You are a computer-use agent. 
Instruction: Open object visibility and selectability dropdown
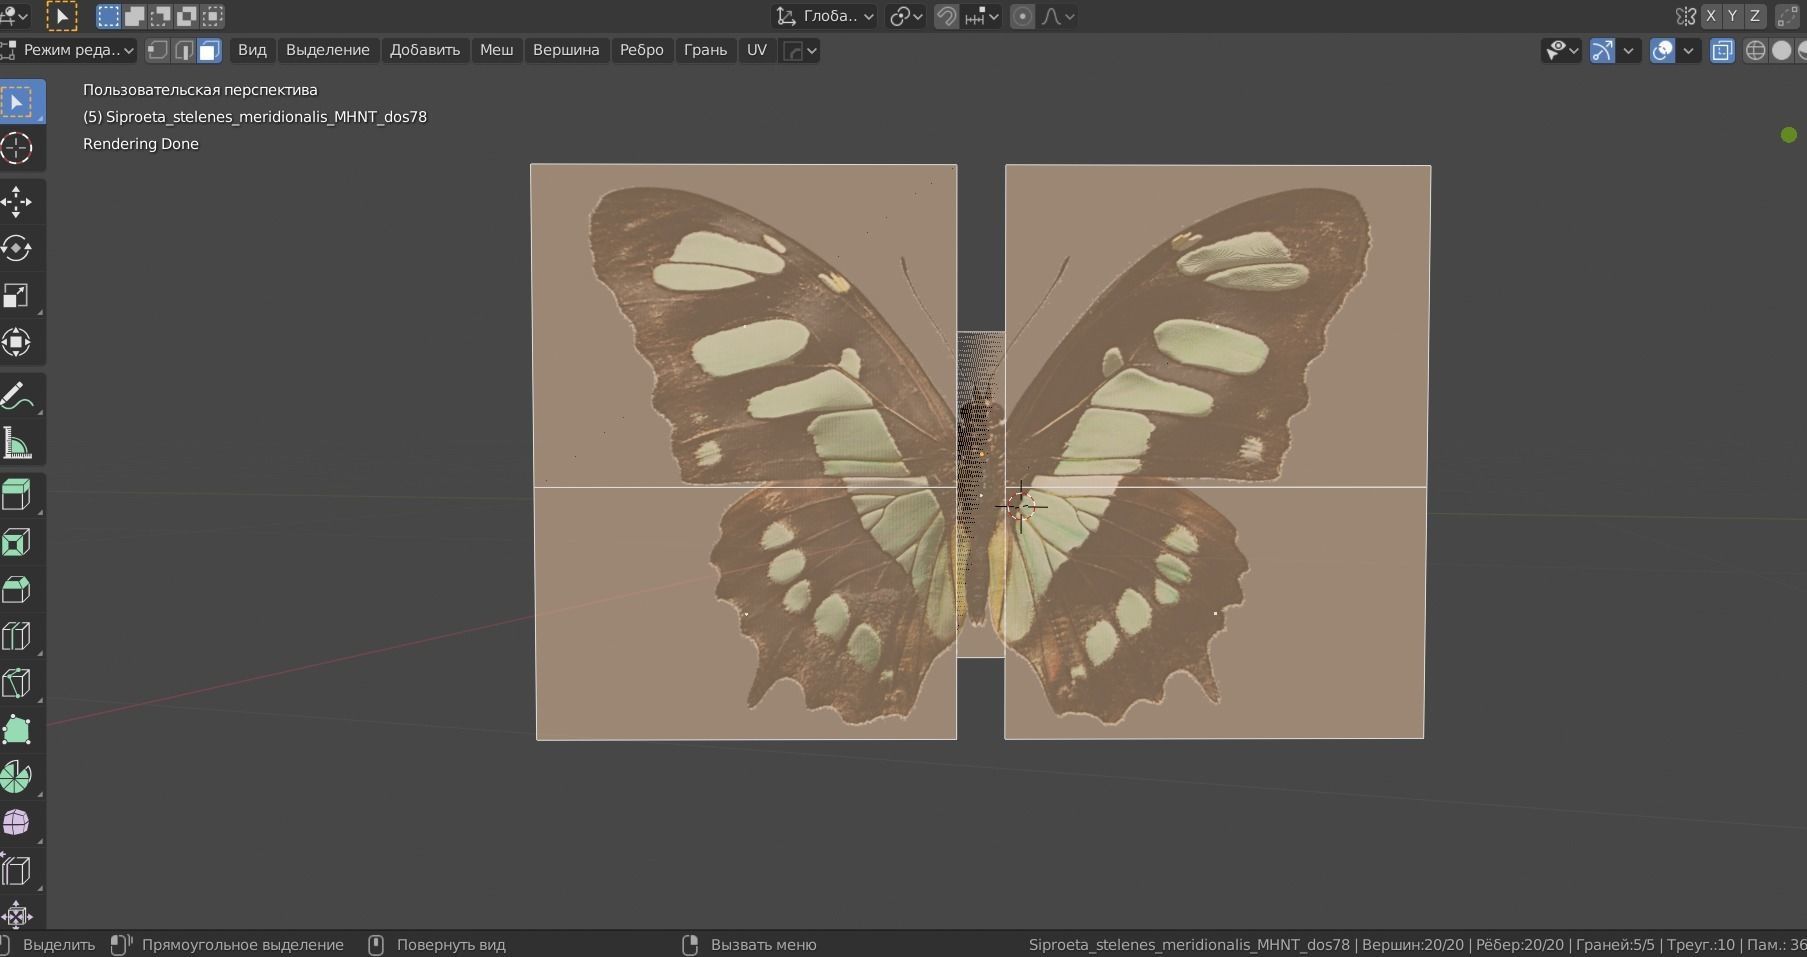coord(1561,50)
